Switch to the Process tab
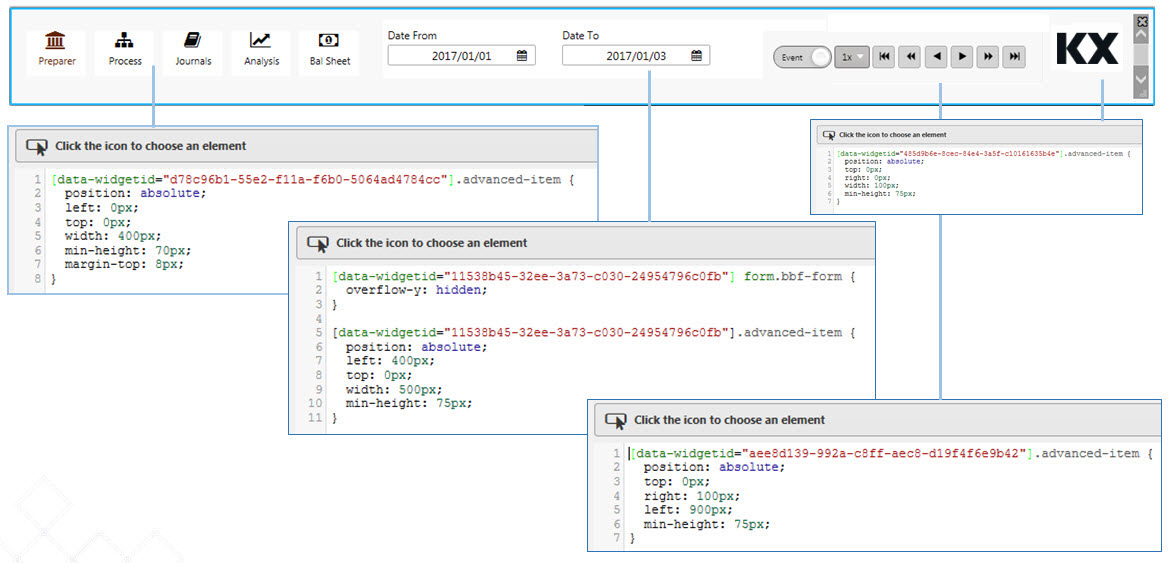The height and width of the screenshot is (563, 1168). point(125,50)
